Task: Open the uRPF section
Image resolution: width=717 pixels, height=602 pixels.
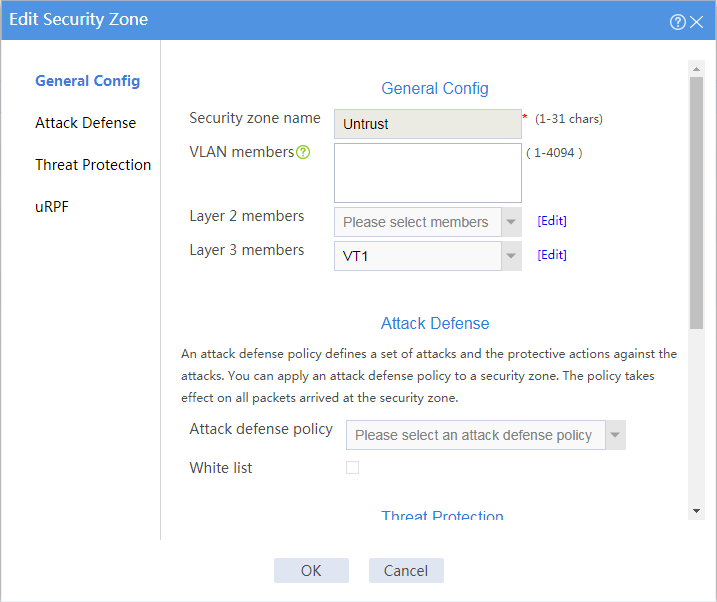Action: coord(52,207)
